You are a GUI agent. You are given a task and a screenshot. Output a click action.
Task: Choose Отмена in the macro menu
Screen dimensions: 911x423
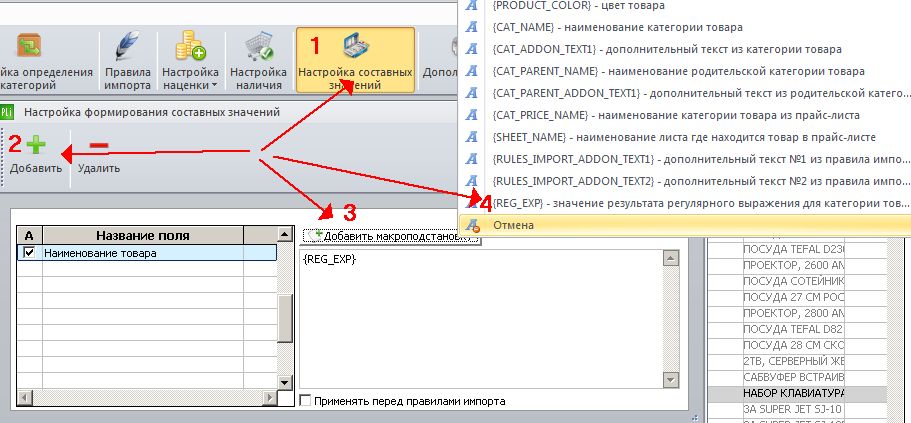(x=686, y=225)
